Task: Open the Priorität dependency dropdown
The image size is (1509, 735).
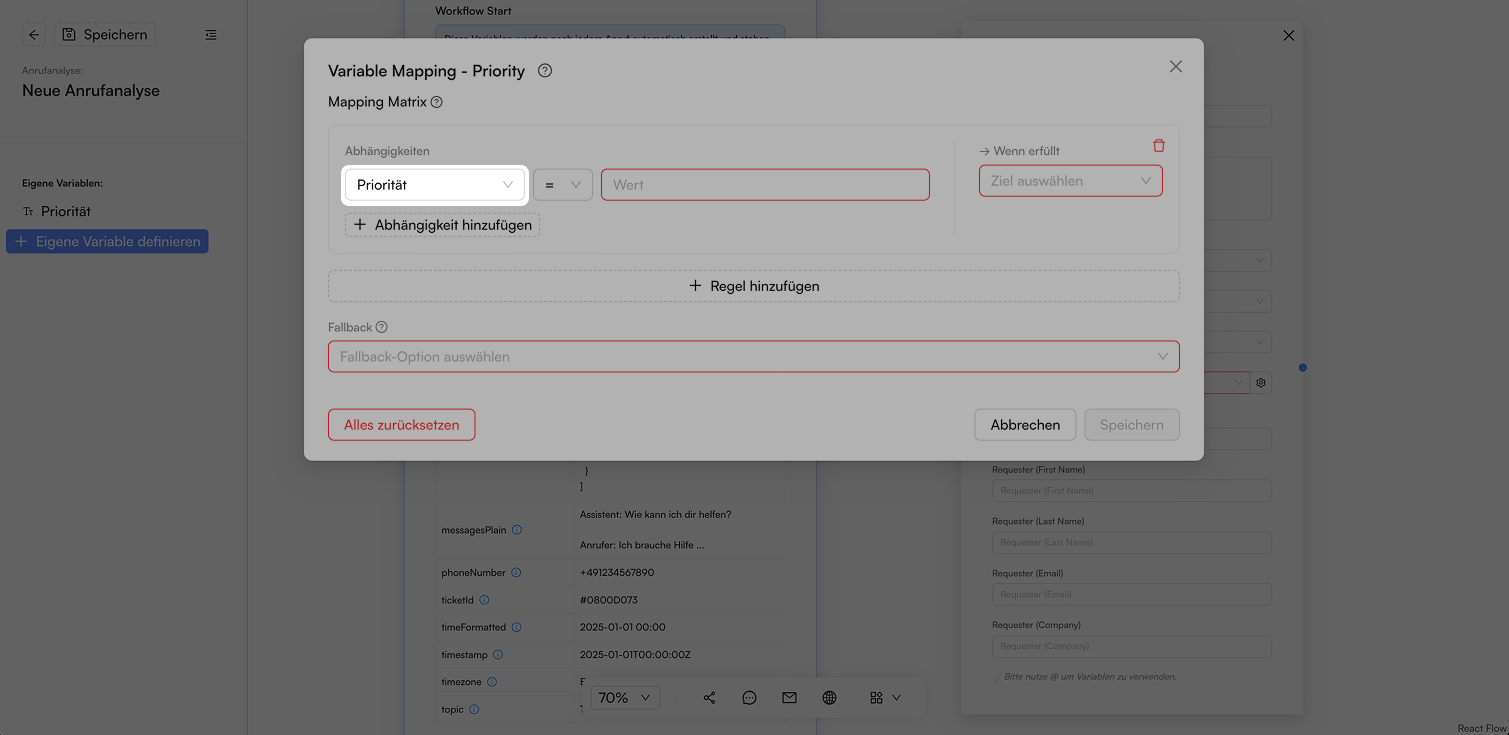Action: (435, 185)
